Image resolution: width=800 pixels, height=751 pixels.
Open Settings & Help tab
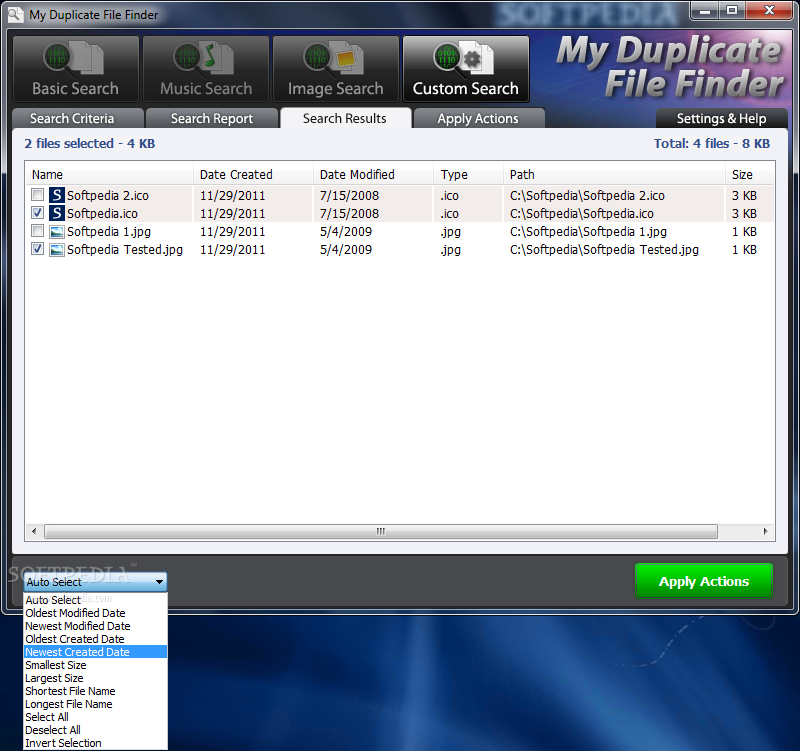[x=721, y=118]
